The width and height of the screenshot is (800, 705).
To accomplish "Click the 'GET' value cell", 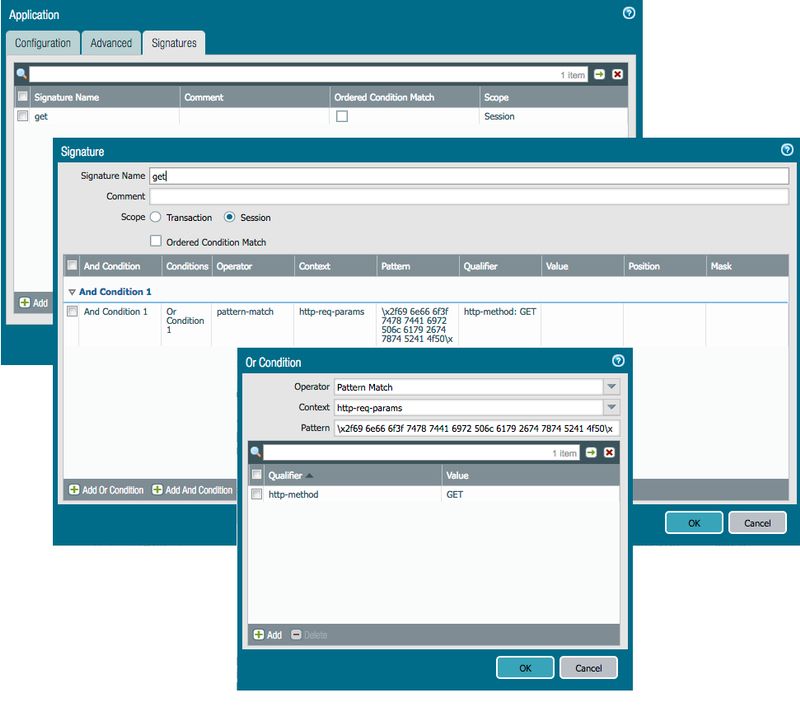I will [455, 494].
